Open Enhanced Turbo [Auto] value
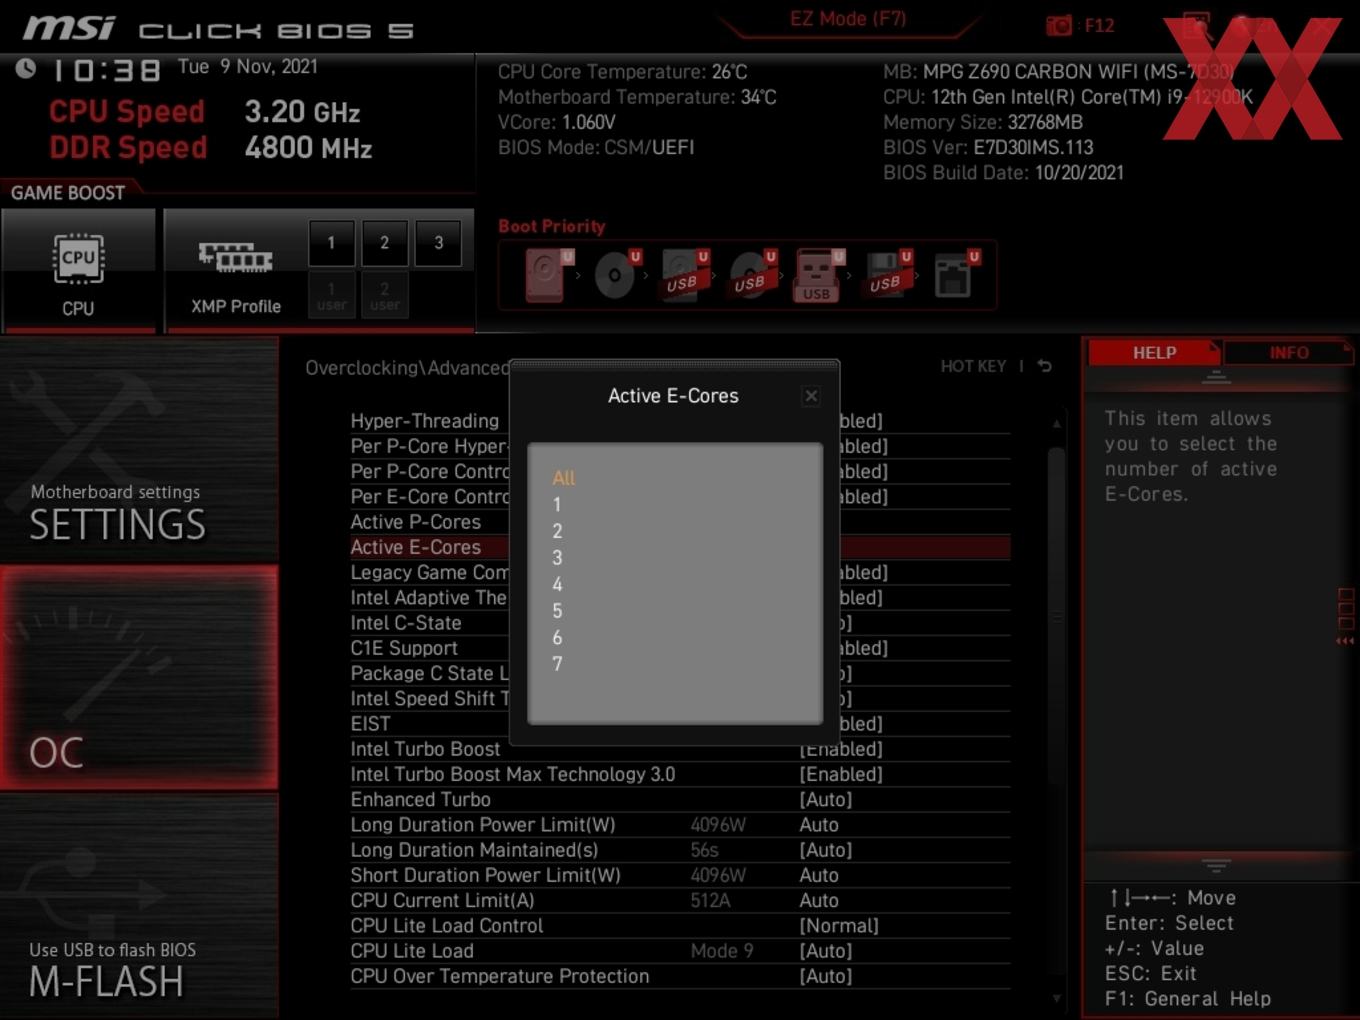Viewport: 1360px width, 1020px height. click(x=826, y=800)
